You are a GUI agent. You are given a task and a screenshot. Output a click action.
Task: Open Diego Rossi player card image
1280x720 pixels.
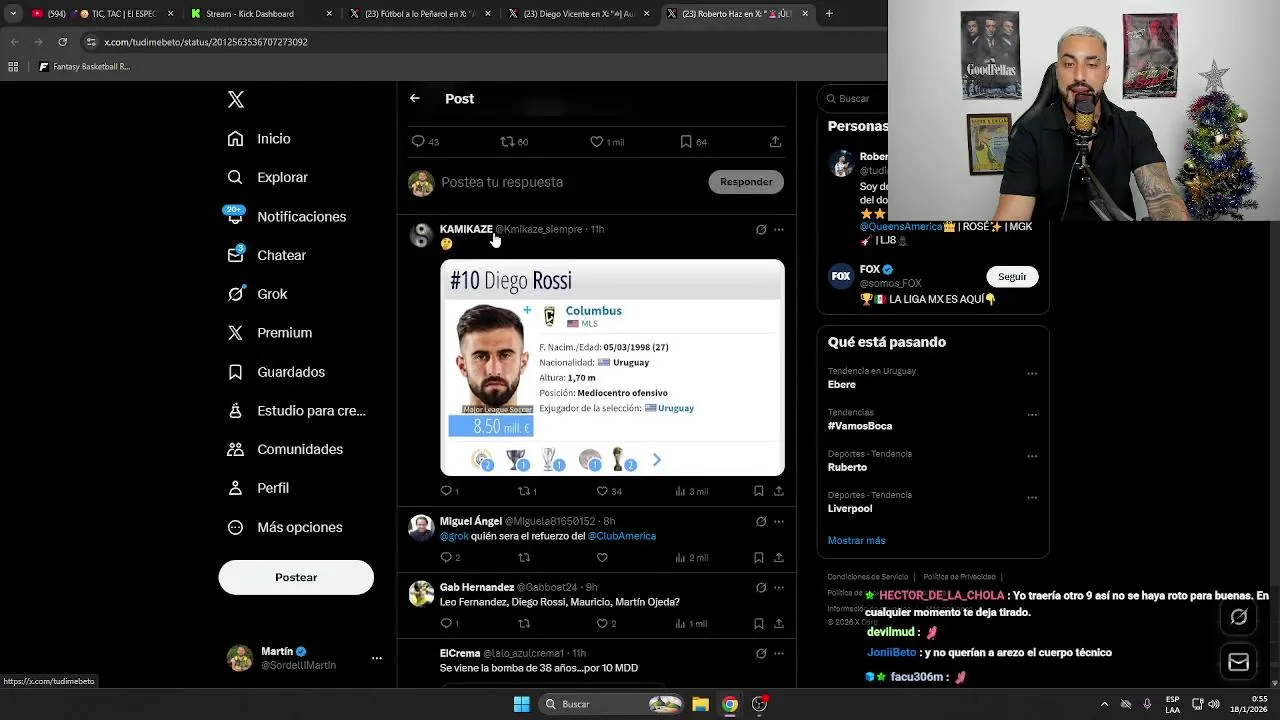[612, 367]
